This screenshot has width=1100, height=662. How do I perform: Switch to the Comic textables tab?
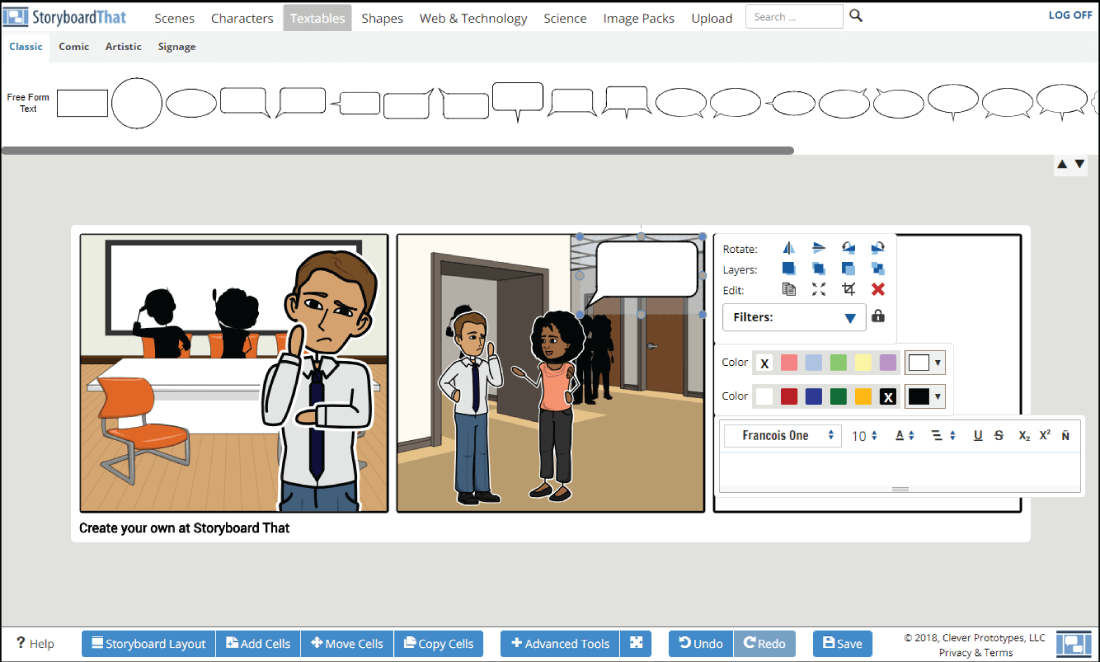73,46
